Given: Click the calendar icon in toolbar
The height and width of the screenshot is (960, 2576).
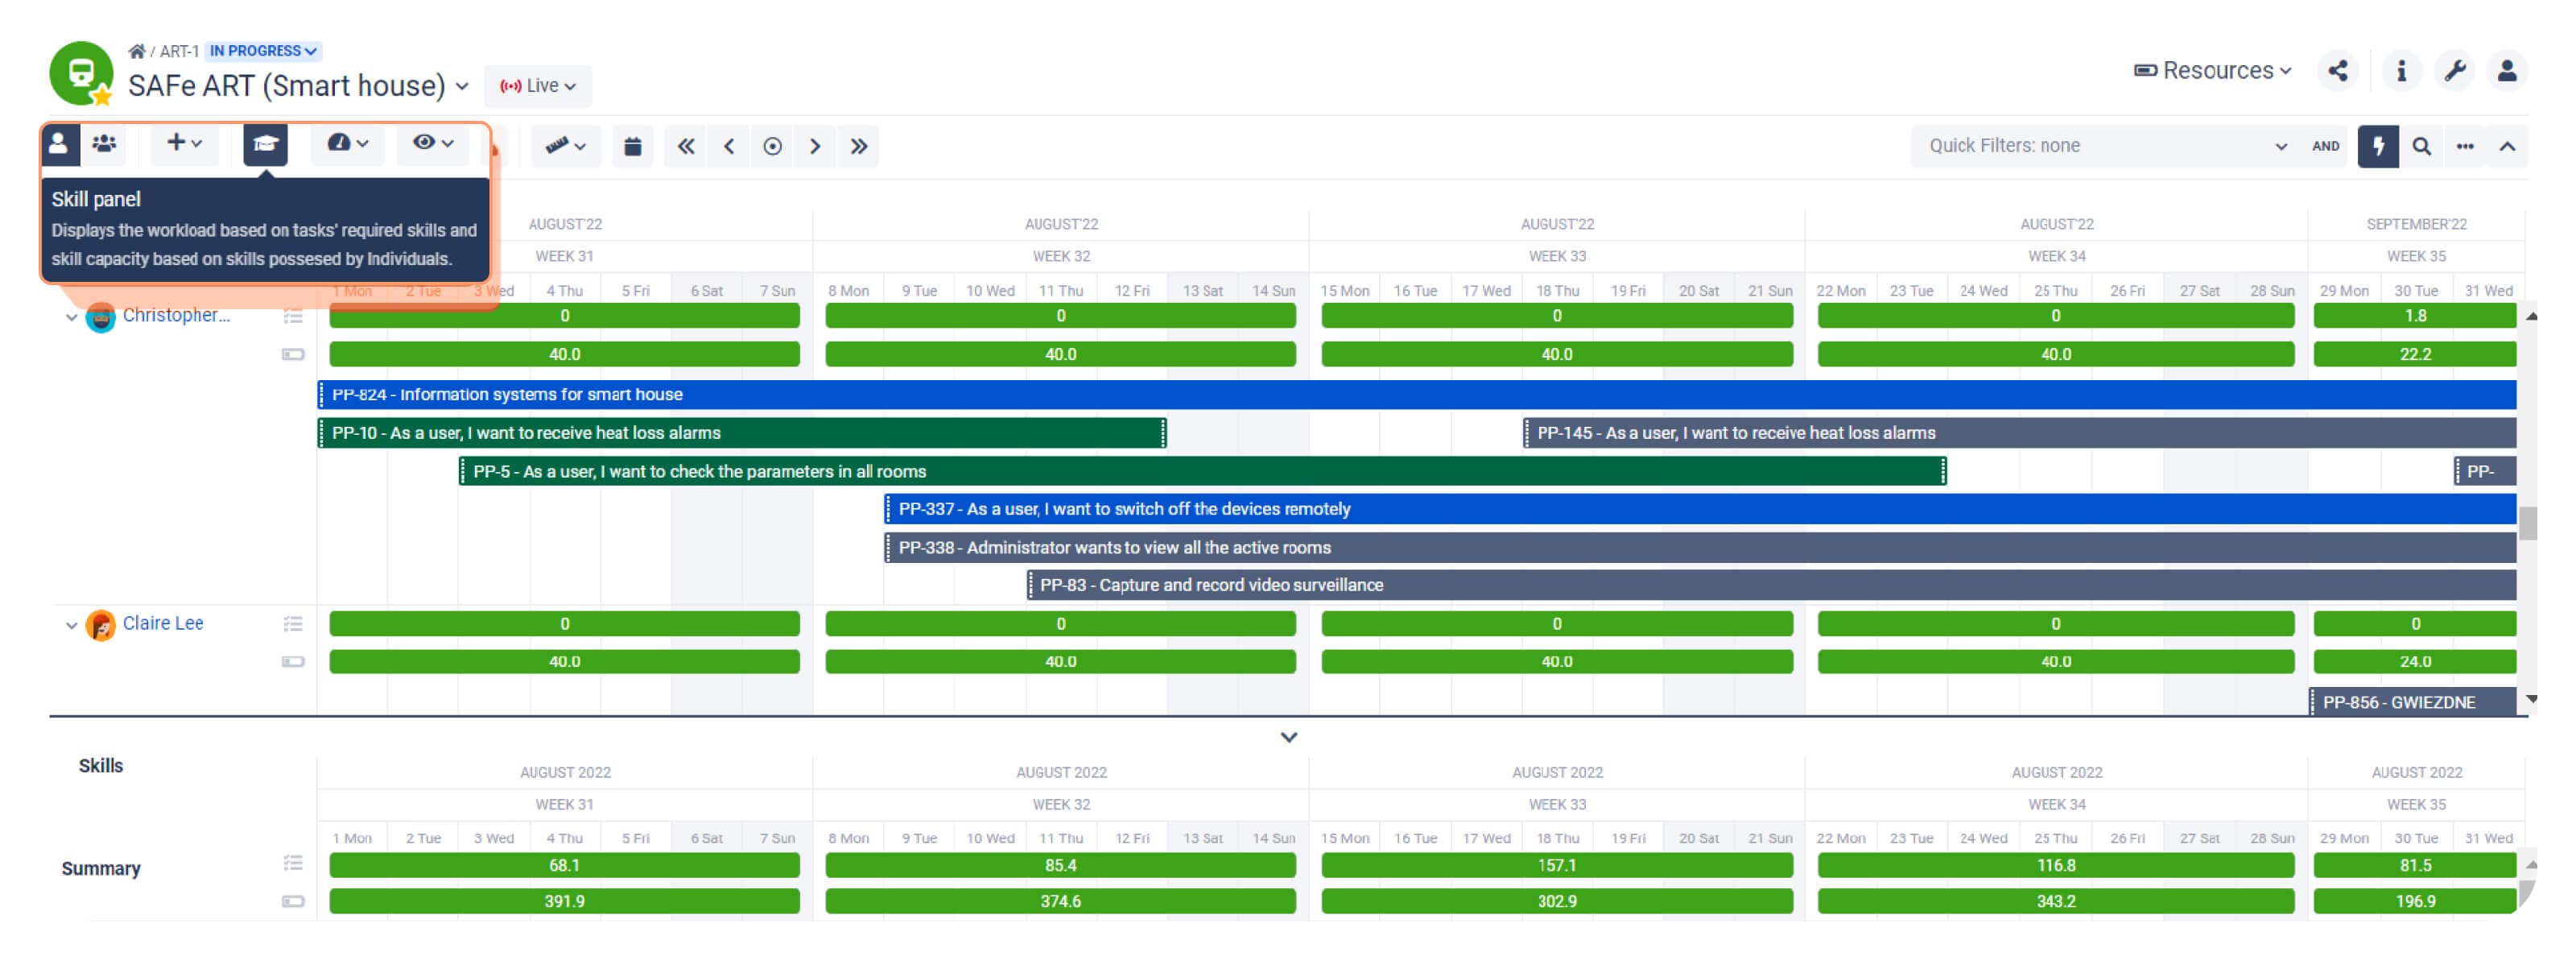Looking at the screenshot, I should [x=632, y=147].
